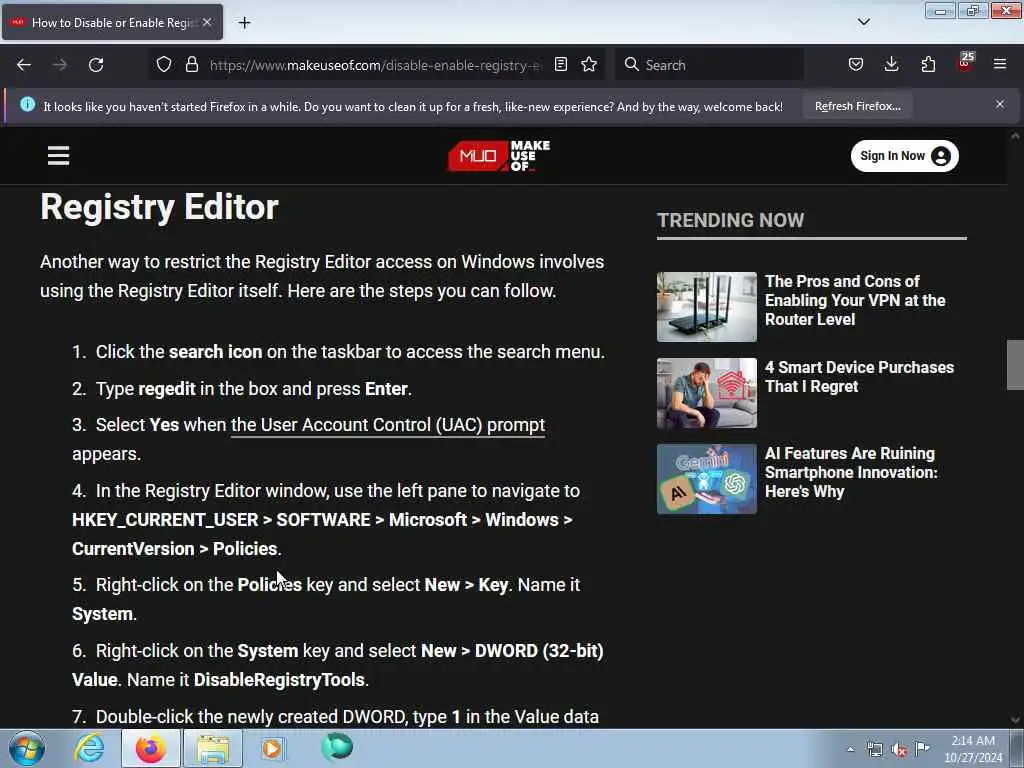Click the TRENDING NOW heading
1024x768 pixels.
(730, 220)
